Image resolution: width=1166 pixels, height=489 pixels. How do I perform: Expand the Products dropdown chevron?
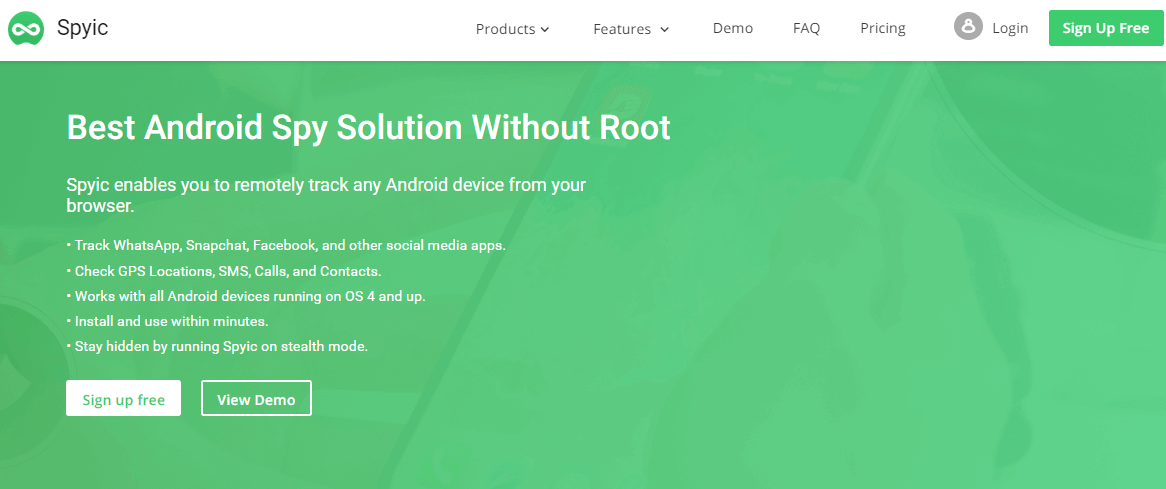click(545, 30)
